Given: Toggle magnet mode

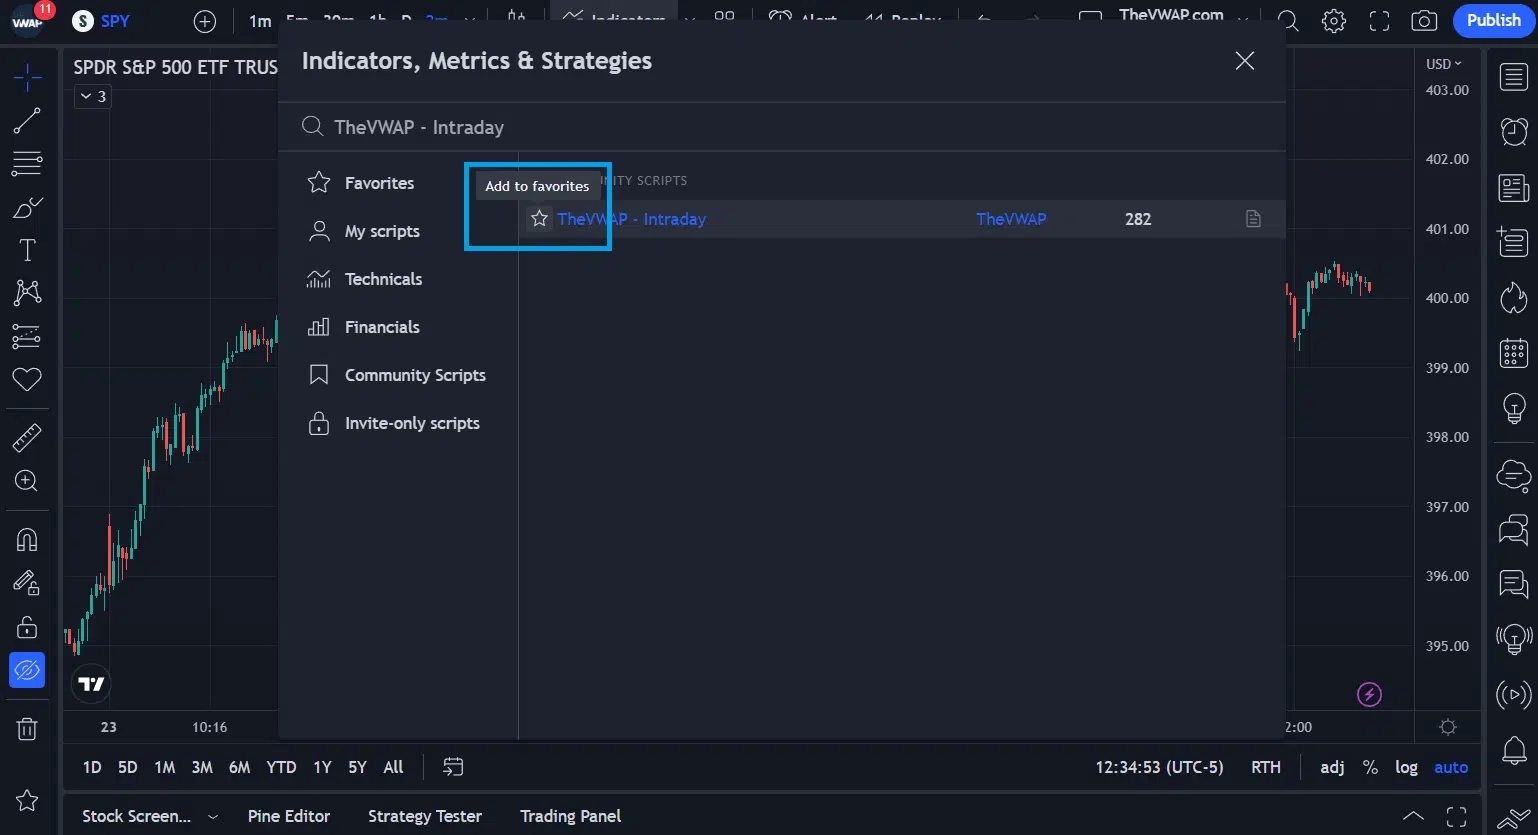Looking at the screenshot, I should click(27, 540).
